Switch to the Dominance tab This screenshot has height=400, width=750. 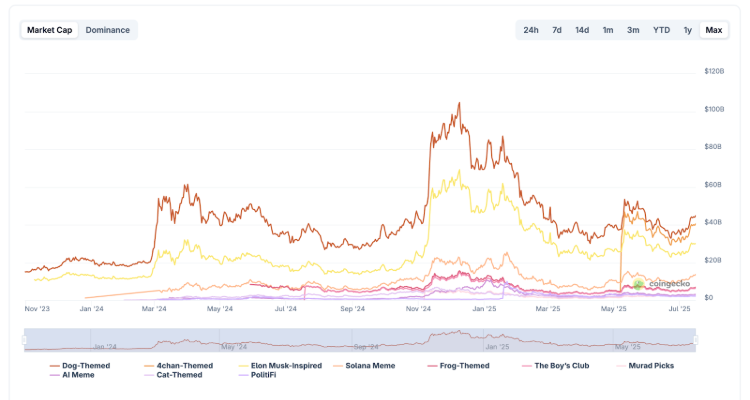click(x=108, y=30)
